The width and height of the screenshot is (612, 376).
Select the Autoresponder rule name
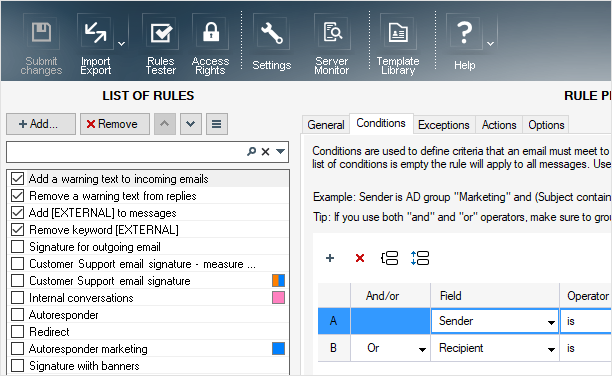click(64, 315)
